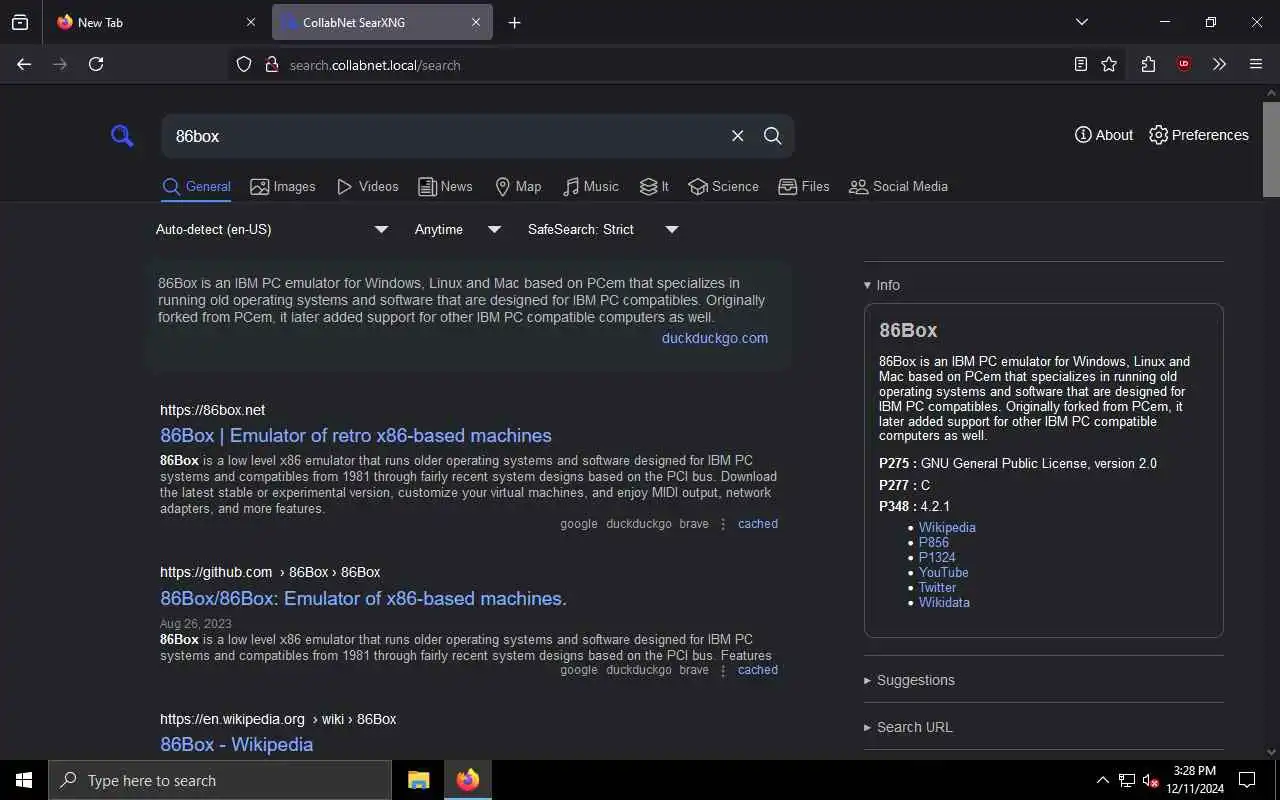Open options dots for 86box.net result
This screenshot has width=1280, height=800.
pyautogui.click(x=723, y=524)
